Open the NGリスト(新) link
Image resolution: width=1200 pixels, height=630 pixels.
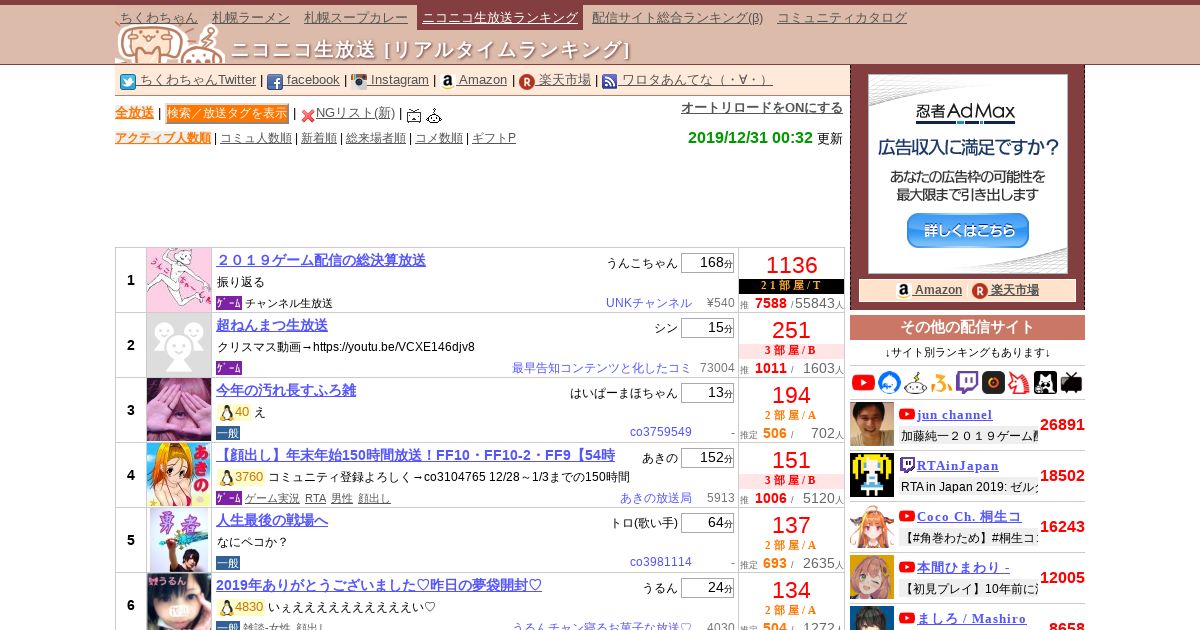pos(355,113)
